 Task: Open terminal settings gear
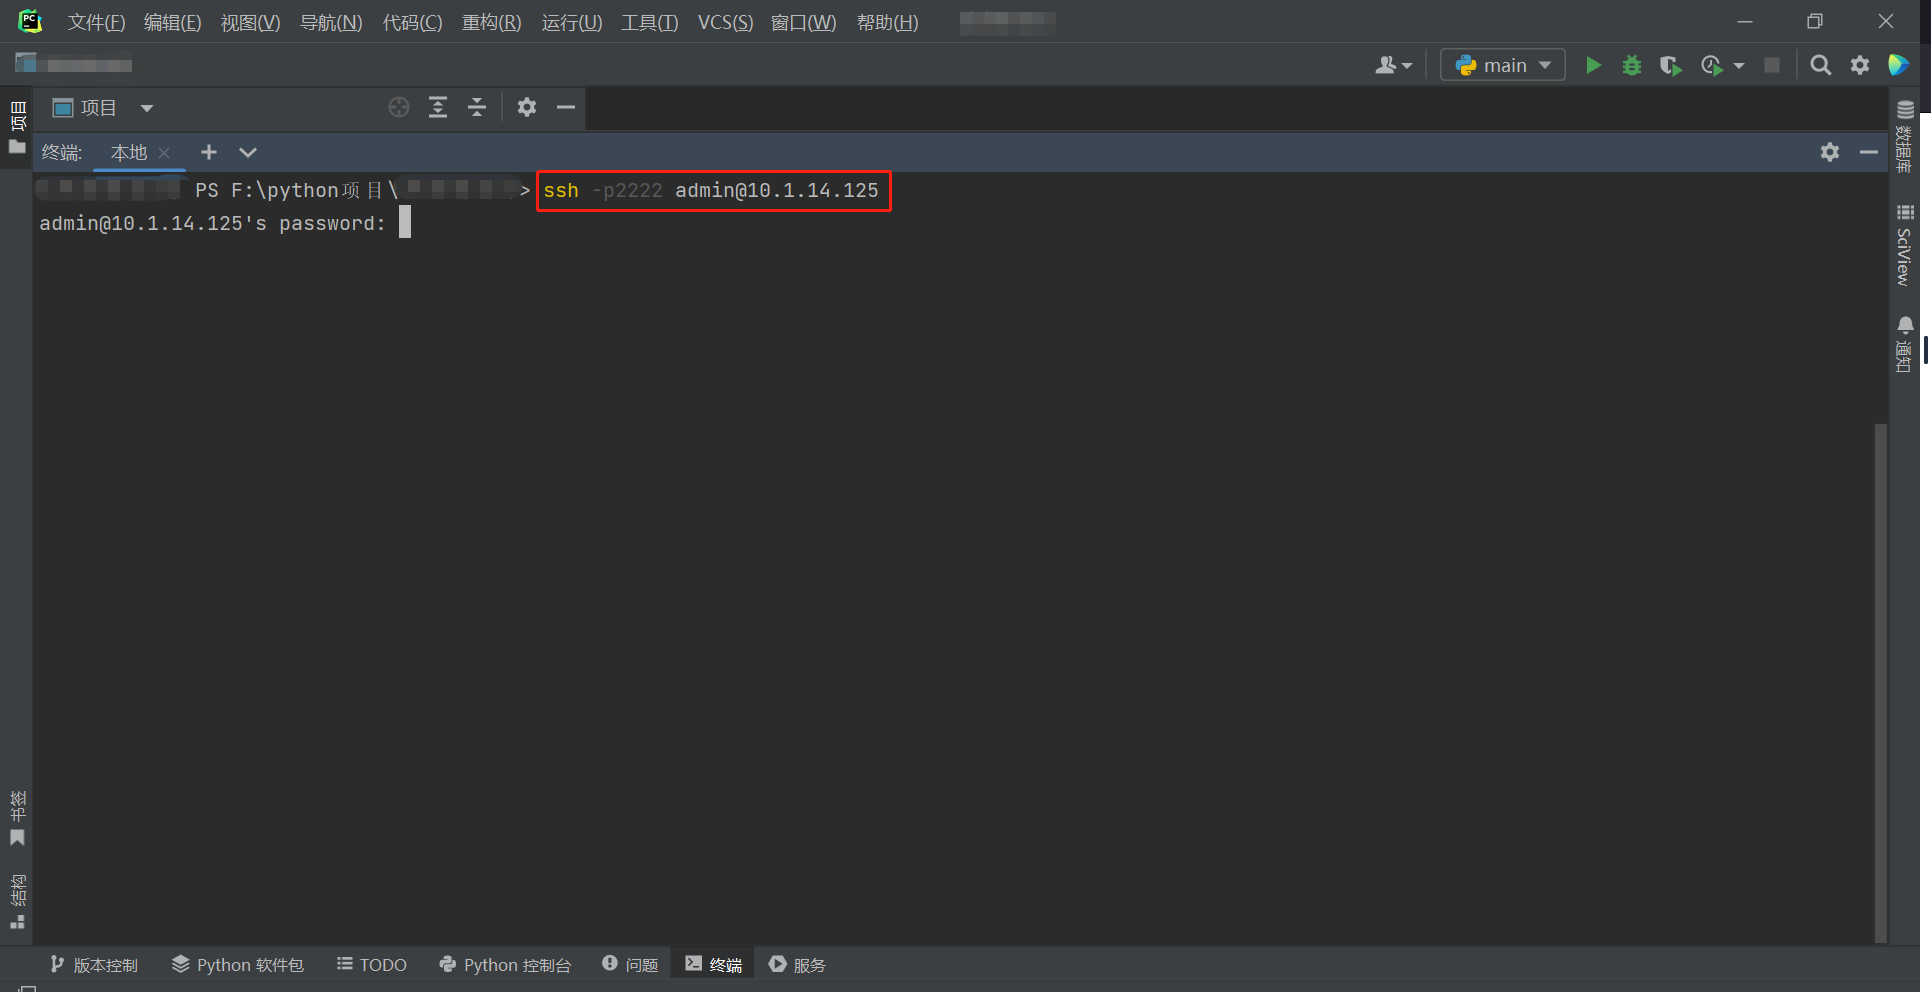1829,152
